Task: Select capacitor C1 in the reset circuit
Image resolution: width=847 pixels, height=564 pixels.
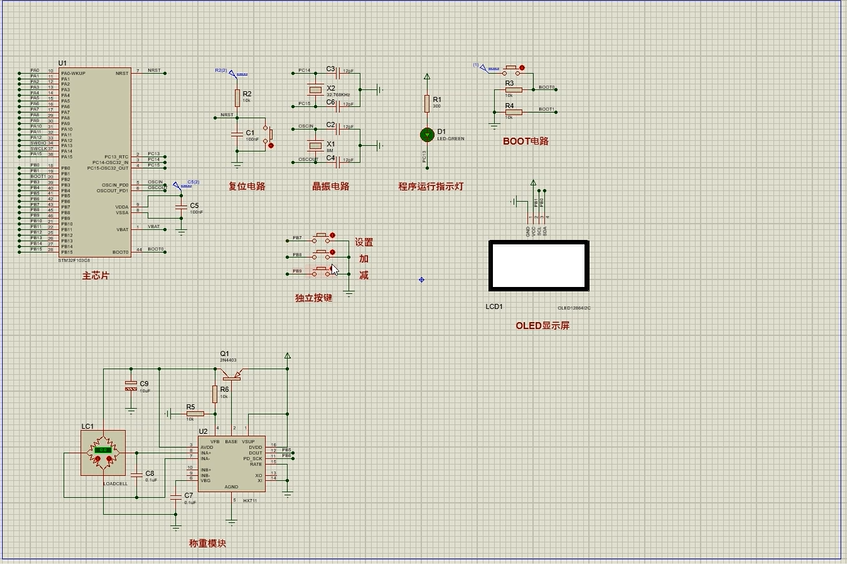Action: point(237,135)
